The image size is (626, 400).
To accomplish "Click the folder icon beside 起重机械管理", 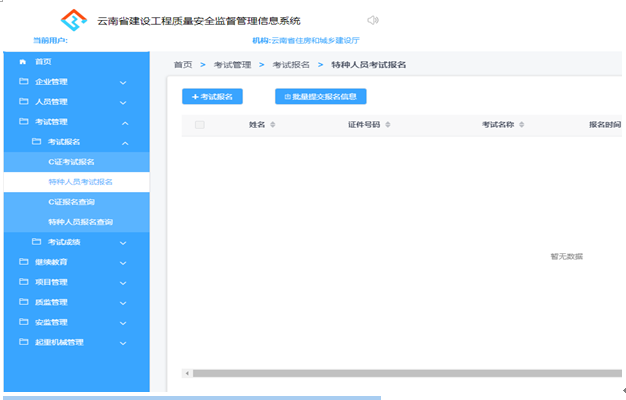I will coord(23,342).
